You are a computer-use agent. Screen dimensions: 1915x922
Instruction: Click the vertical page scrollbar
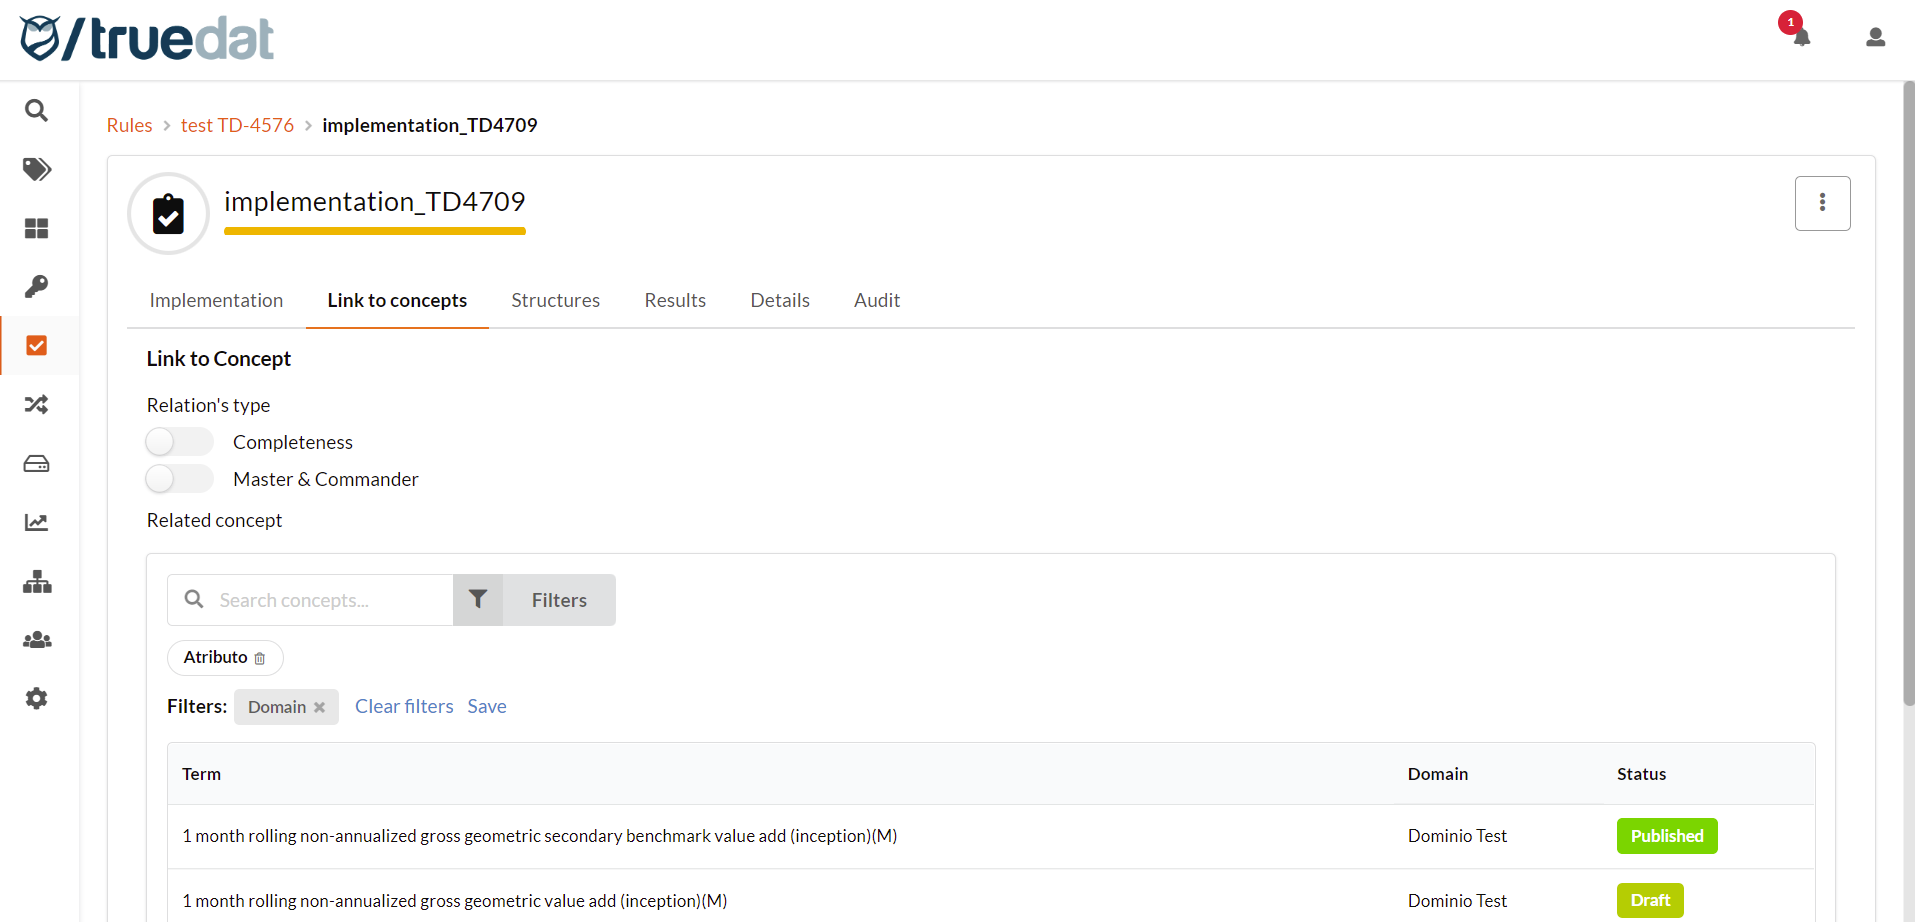pyautogui.click(x=1908, y=400)
